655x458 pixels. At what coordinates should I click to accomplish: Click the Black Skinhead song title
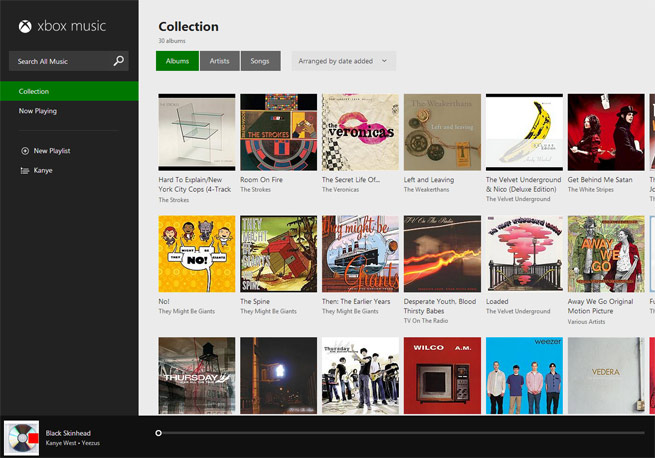tap(68, 433)
